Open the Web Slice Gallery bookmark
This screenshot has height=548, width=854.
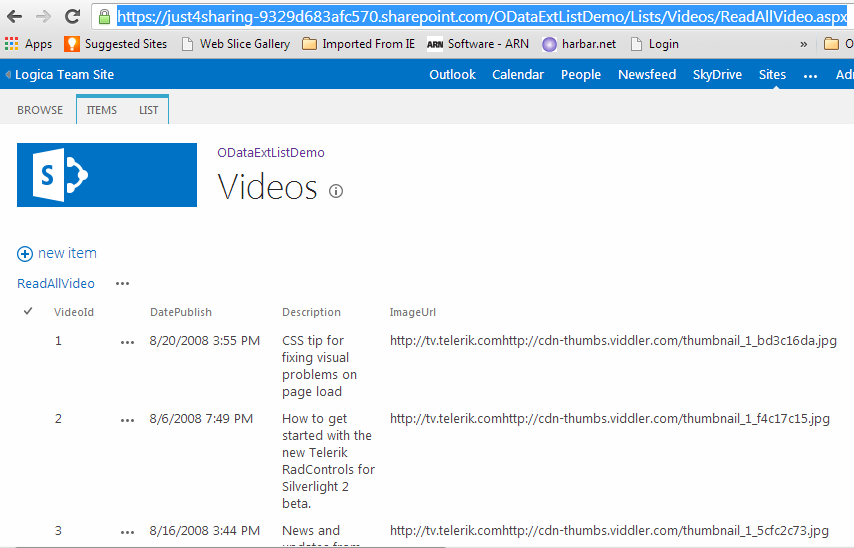tap(236, 44)
